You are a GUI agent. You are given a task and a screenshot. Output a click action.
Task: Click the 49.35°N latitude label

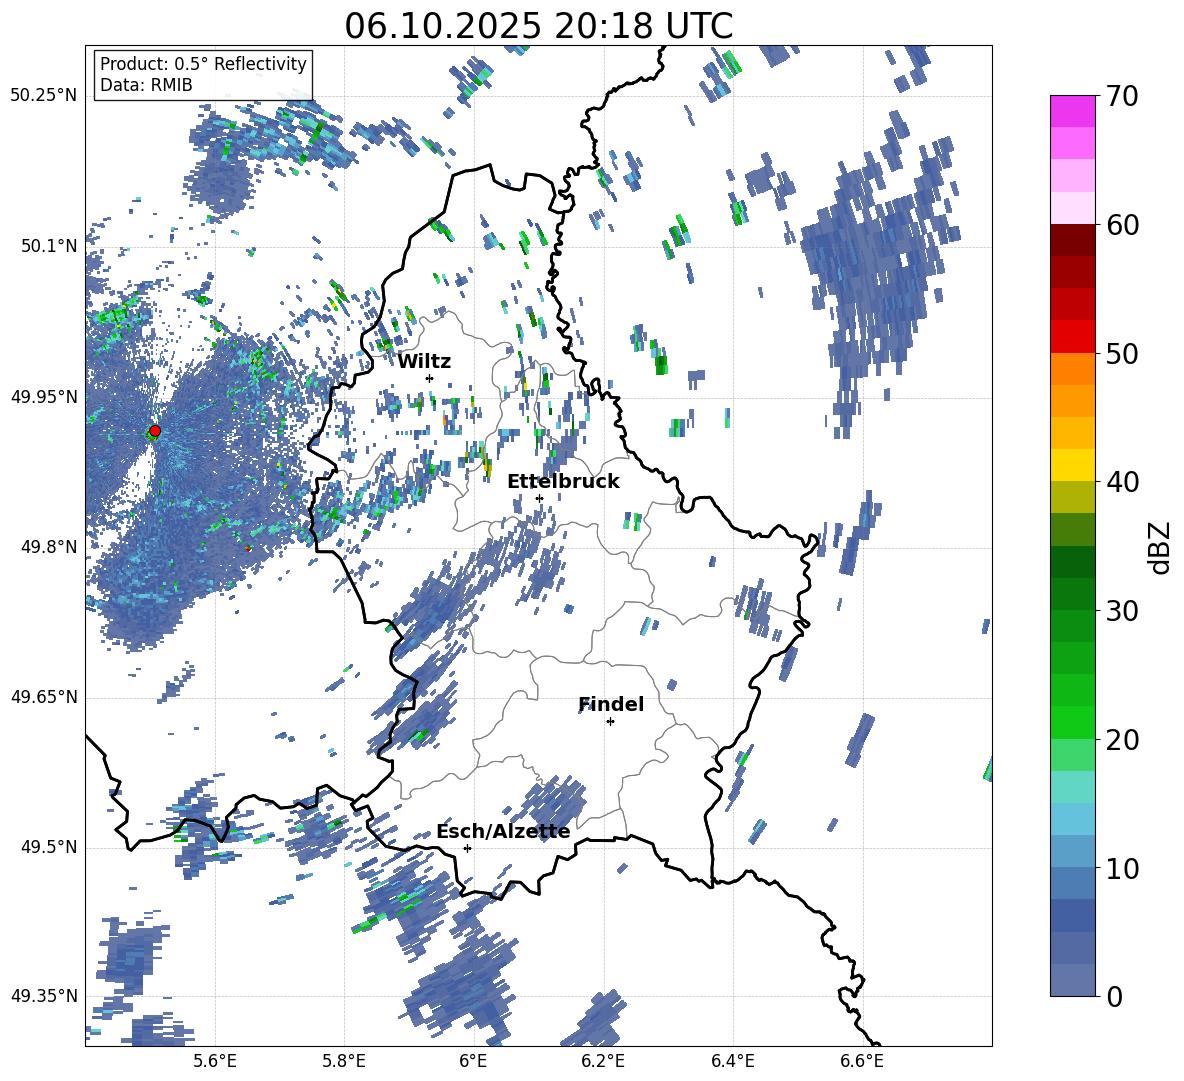pos(44,996)
